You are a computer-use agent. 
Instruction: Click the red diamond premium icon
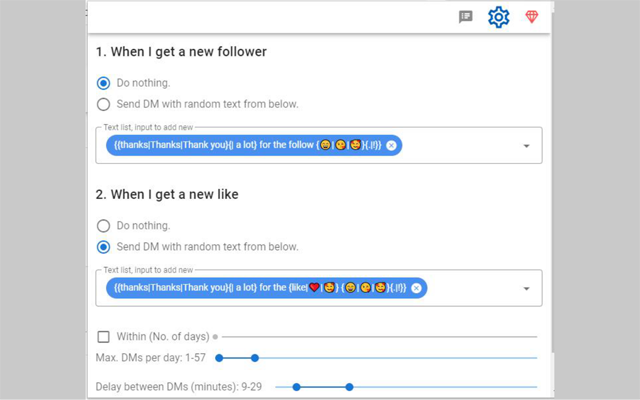(x=531, y=17)
